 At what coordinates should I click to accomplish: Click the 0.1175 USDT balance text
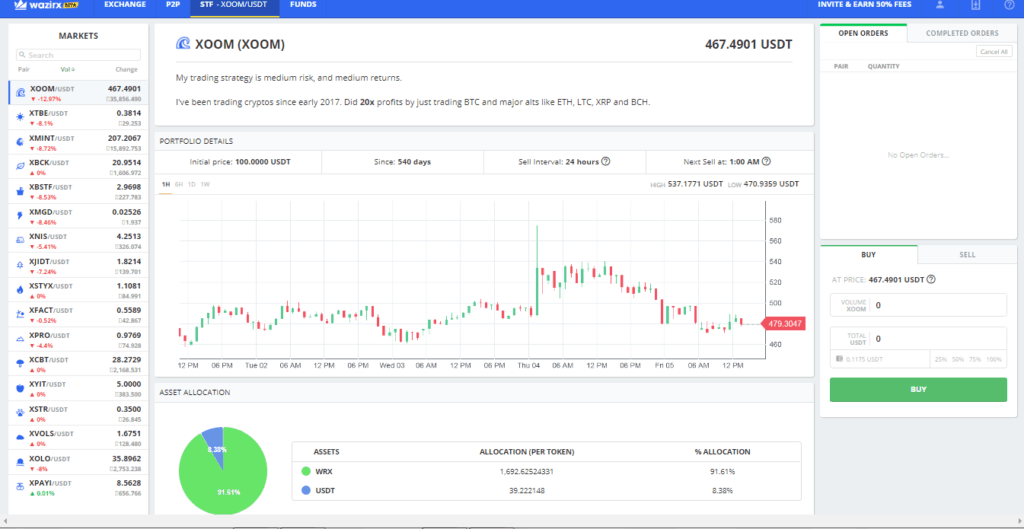pyautogui.click(x=864, y=359)
